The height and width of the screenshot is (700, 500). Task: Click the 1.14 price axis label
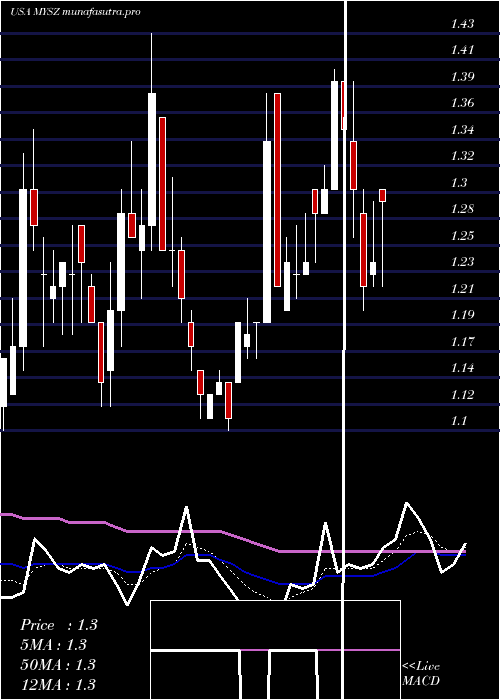(462, 368)
